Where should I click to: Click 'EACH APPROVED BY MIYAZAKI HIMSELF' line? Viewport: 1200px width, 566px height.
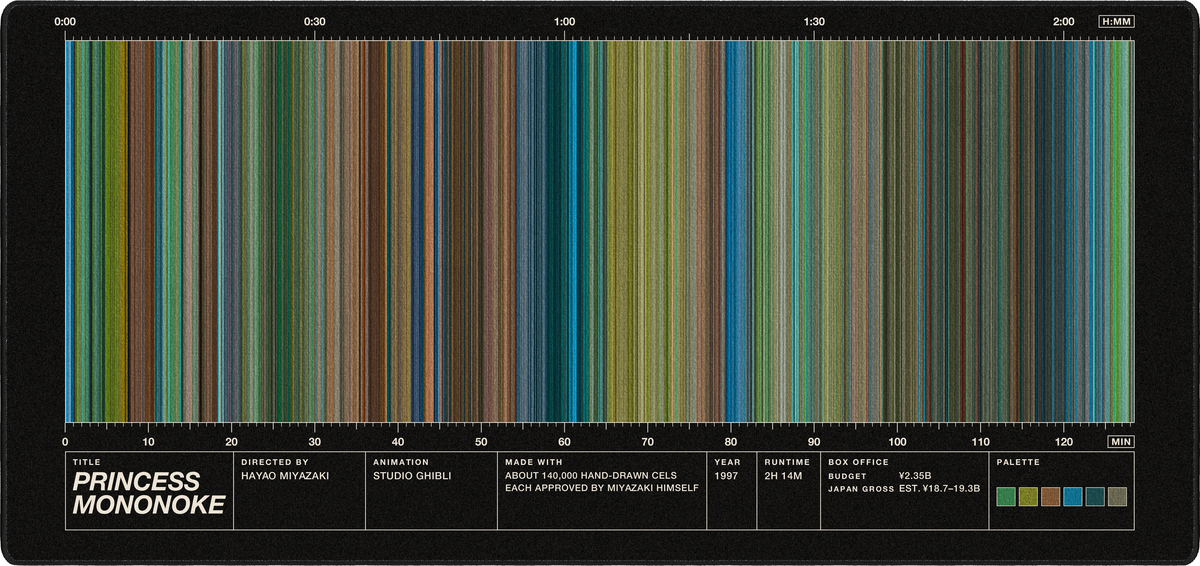601,489
